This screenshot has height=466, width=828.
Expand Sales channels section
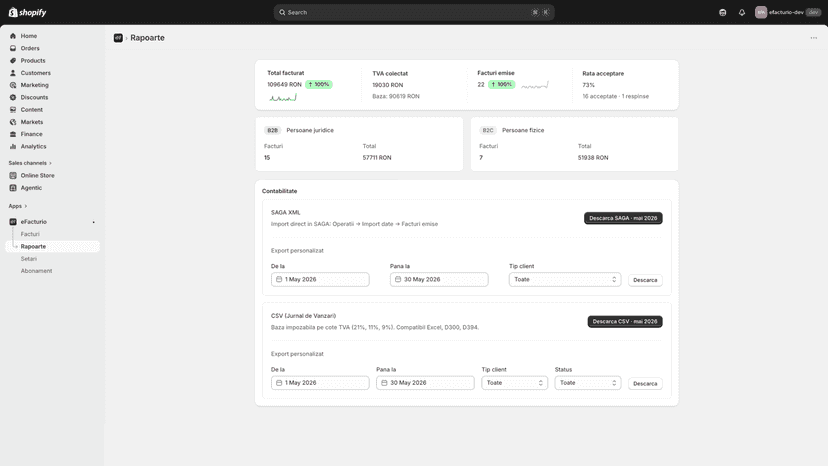pos(30,163)
